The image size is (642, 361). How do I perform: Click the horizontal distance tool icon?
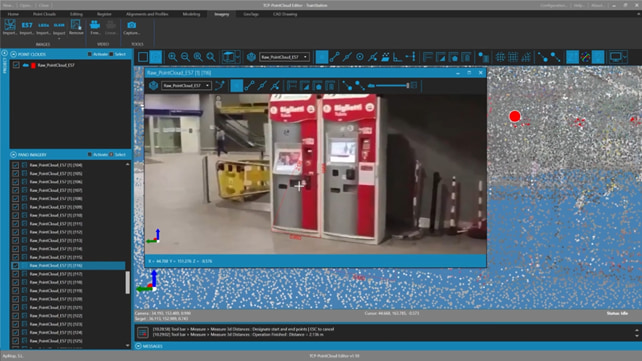pos(410,57)
